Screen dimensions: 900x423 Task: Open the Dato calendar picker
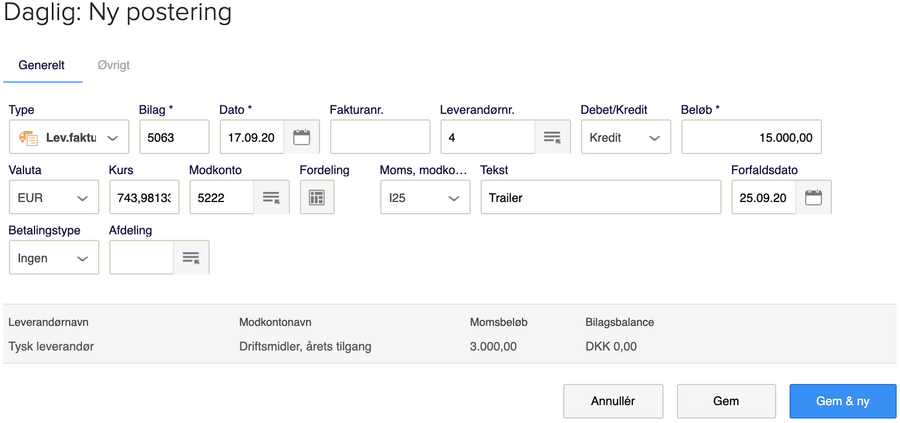click(300, 137)
